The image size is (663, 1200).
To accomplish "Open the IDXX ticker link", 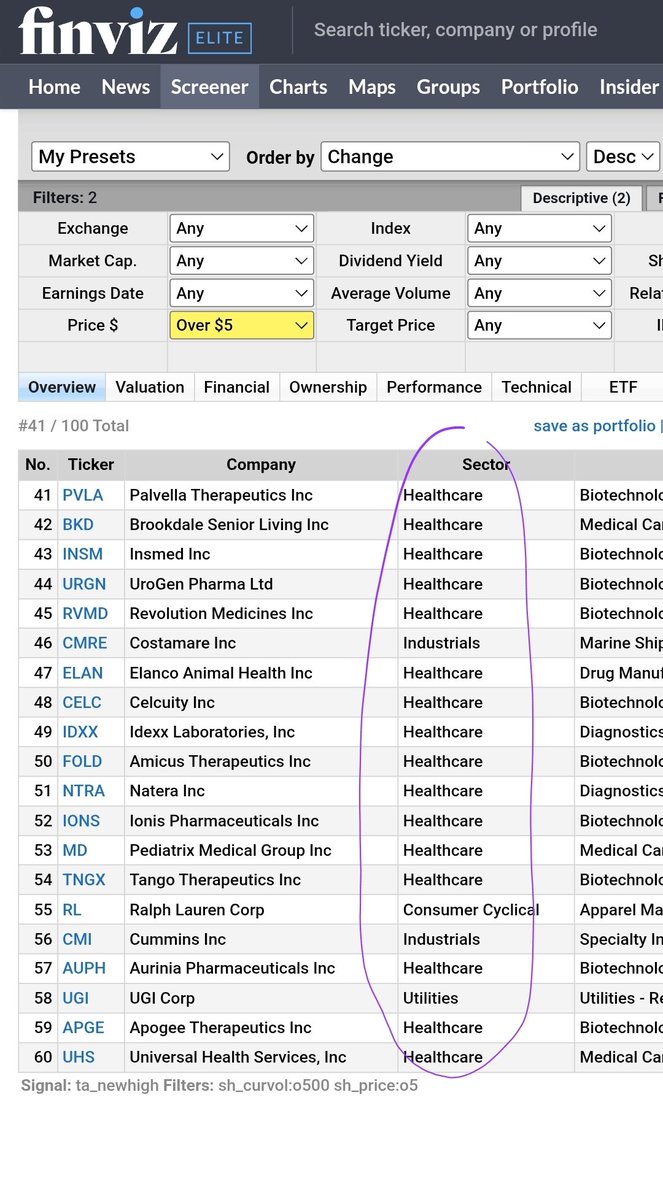I will (x=81, y=732).
